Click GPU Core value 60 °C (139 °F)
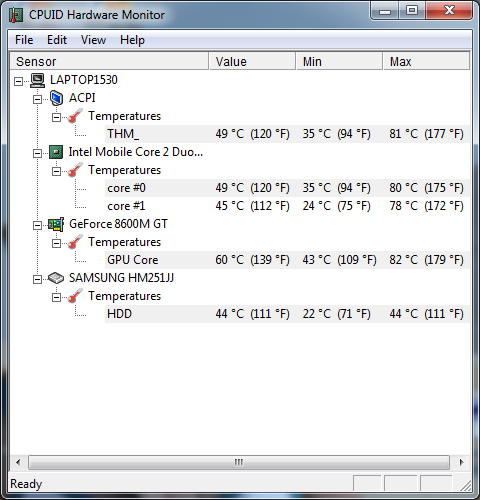 (x=252, y=260)
